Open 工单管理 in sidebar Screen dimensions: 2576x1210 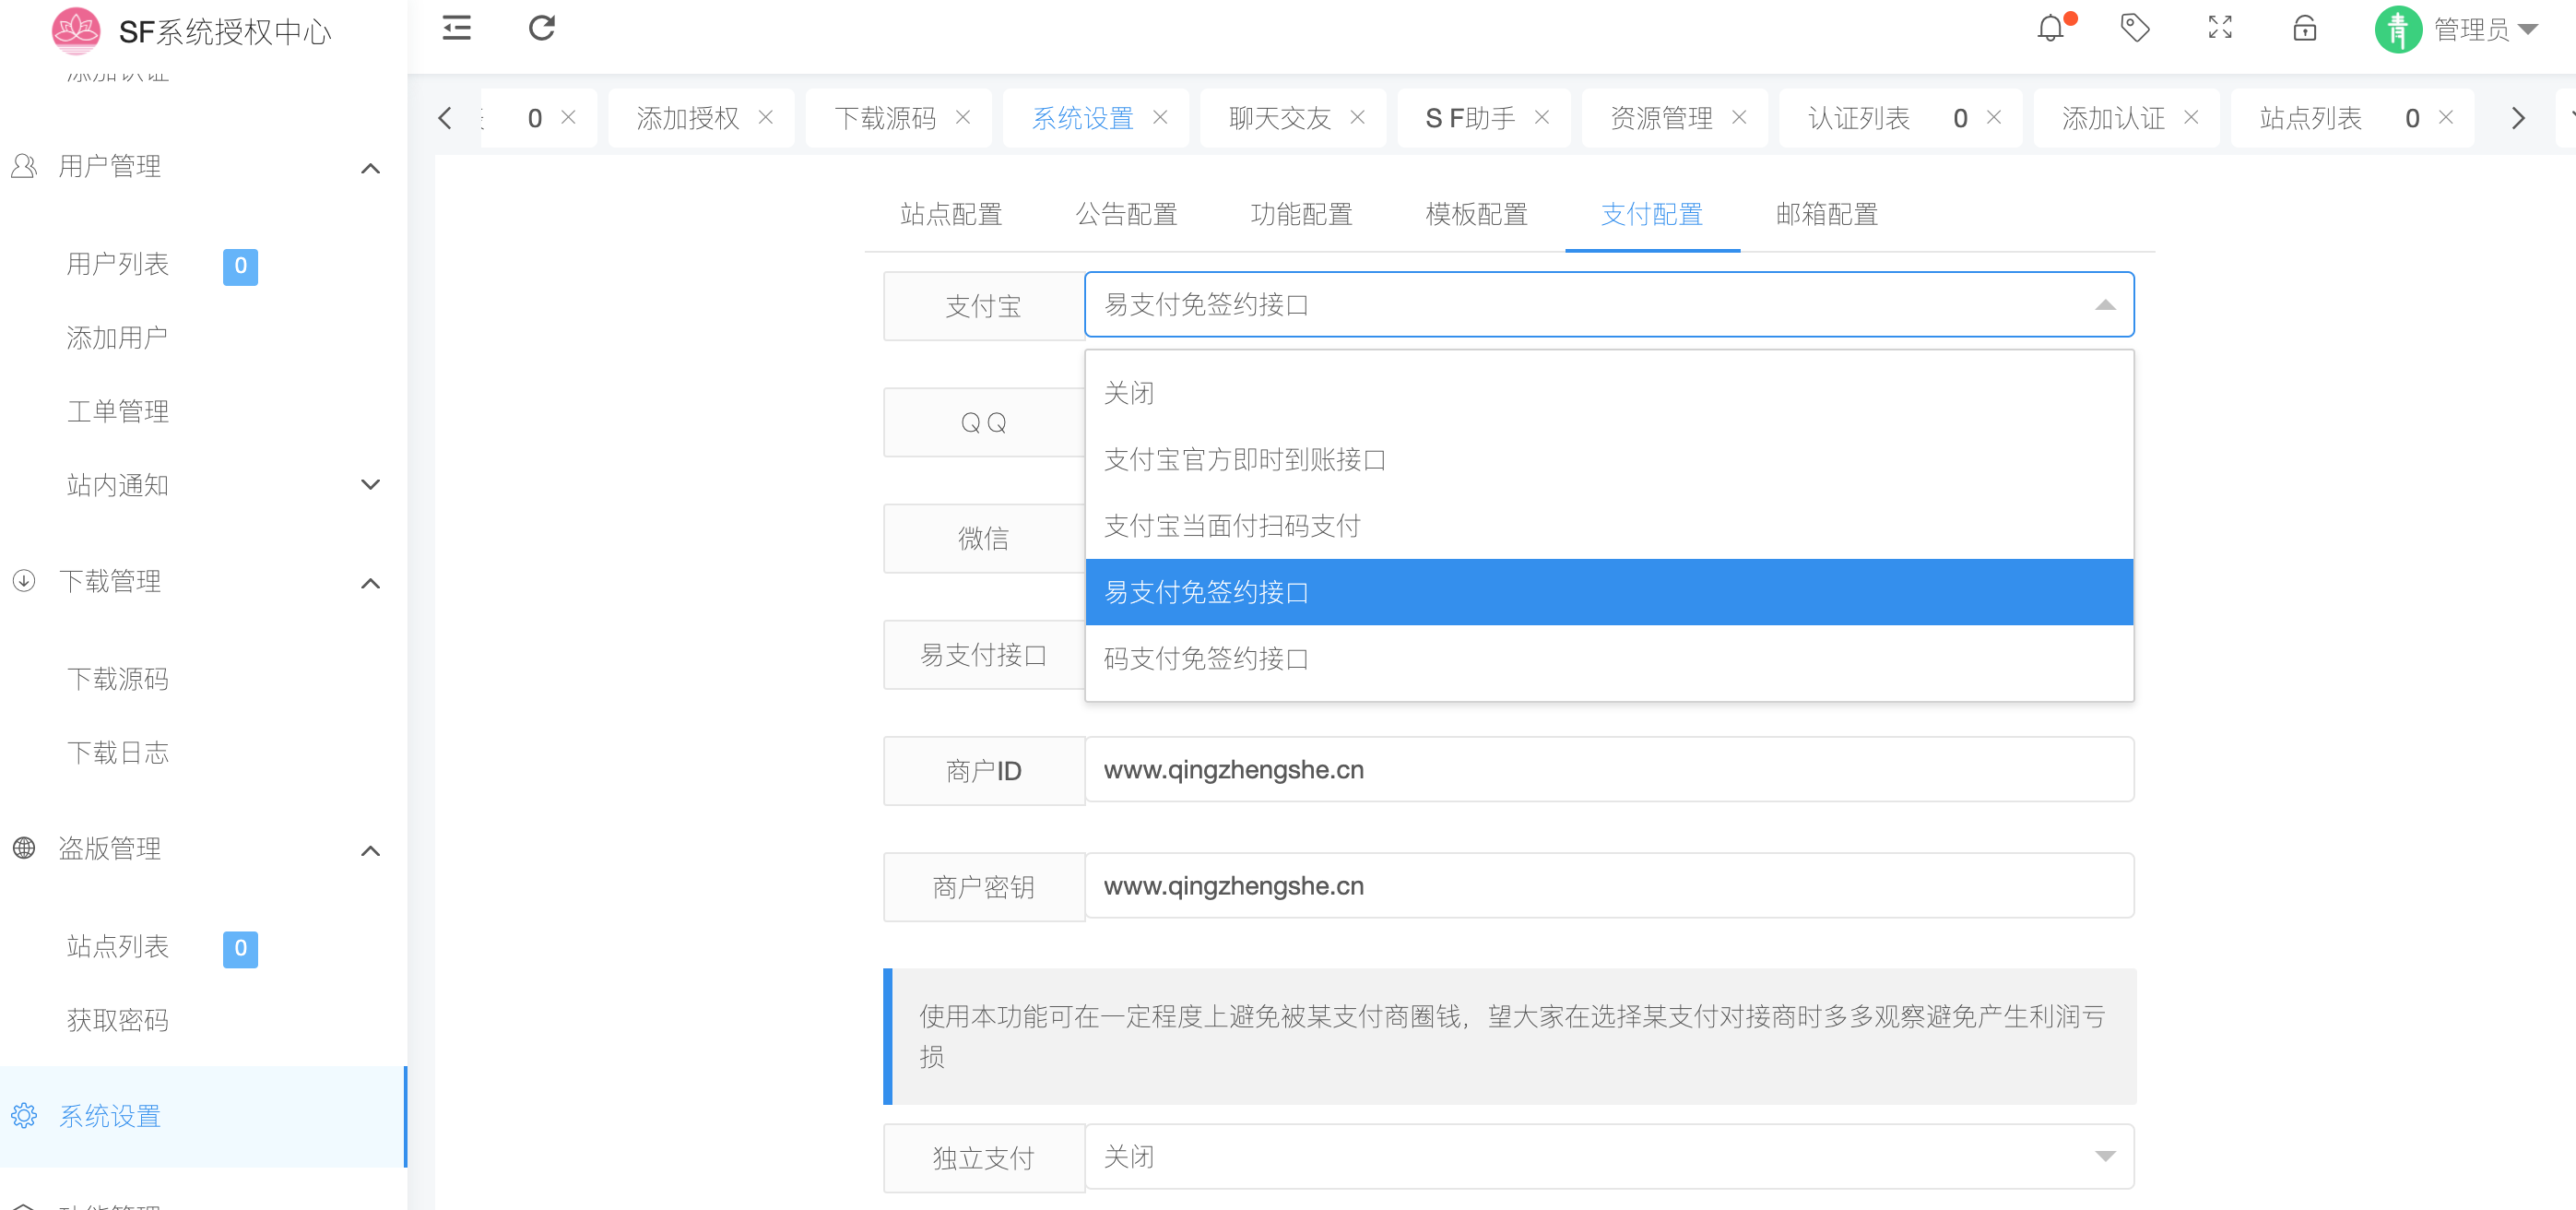118,411
